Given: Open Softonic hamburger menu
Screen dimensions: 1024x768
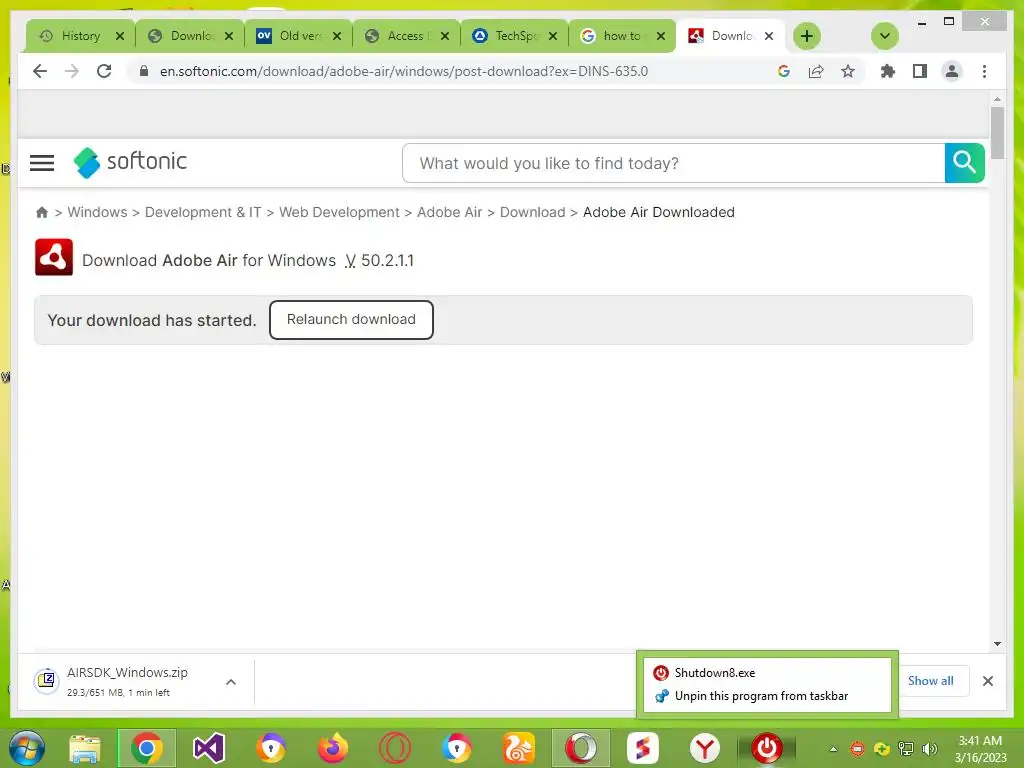Looking at the screenshot, I should click(x=42, y=163).
